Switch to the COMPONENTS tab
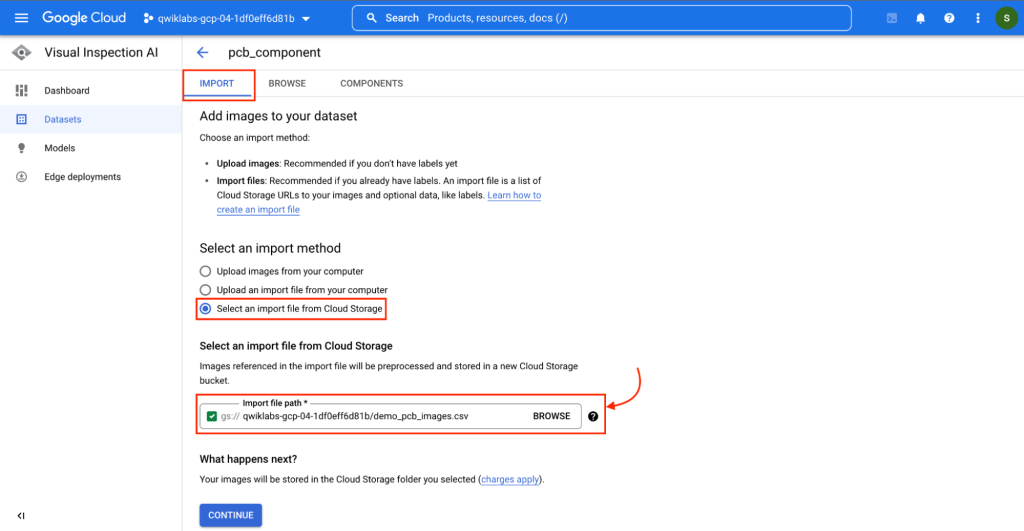1024x531 pixels. click(x=372, y=84)
